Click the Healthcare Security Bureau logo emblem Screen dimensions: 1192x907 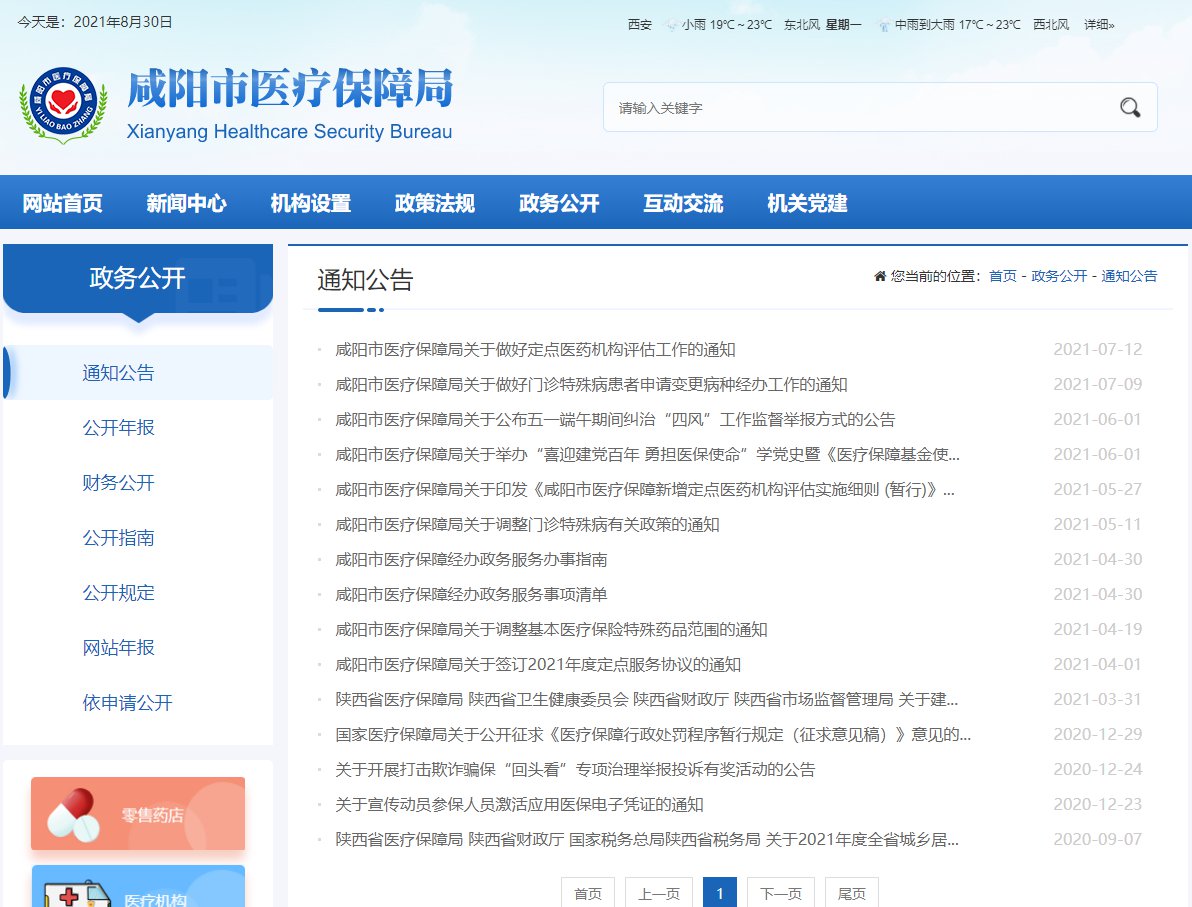pos(63,105)
